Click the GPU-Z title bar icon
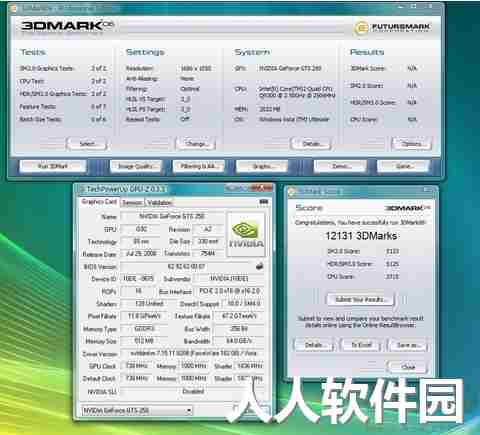The width and height of the screenshot is (480, 435). click(x=81, y=189)
